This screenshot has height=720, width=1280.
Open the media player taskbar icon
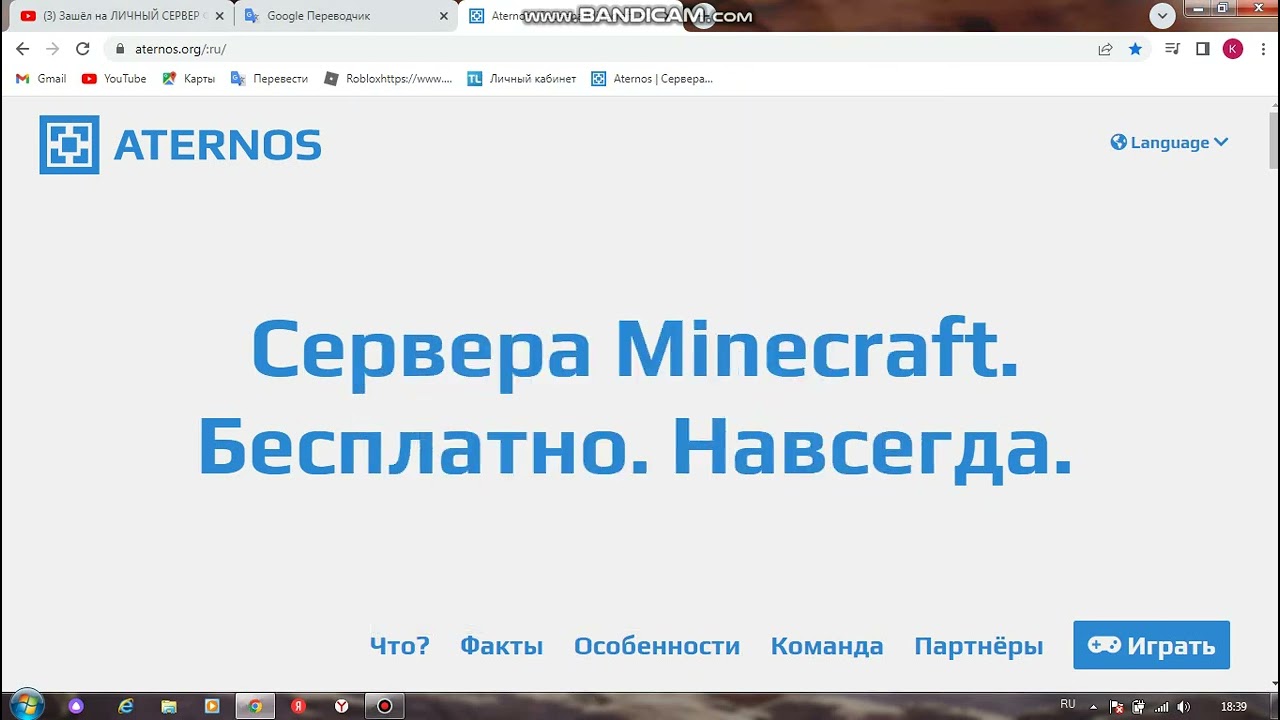(x=212, y=706)
